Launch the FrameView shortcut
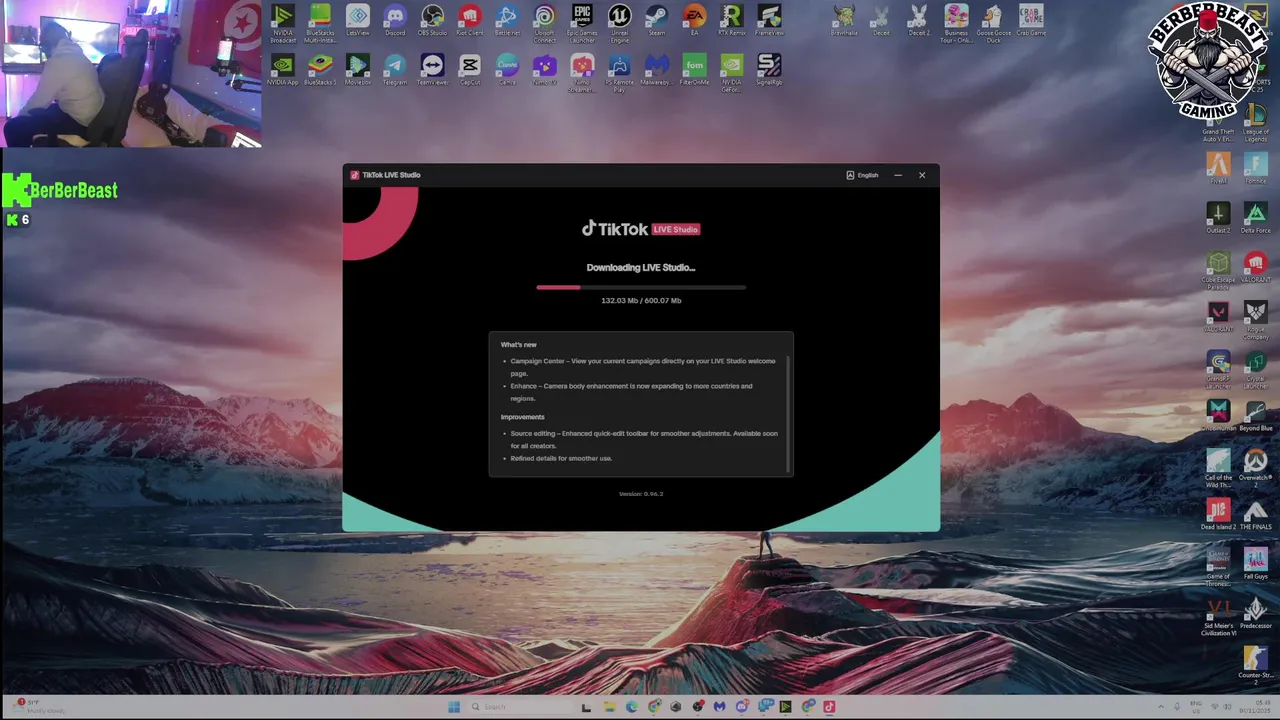 [x=769, y=21]
